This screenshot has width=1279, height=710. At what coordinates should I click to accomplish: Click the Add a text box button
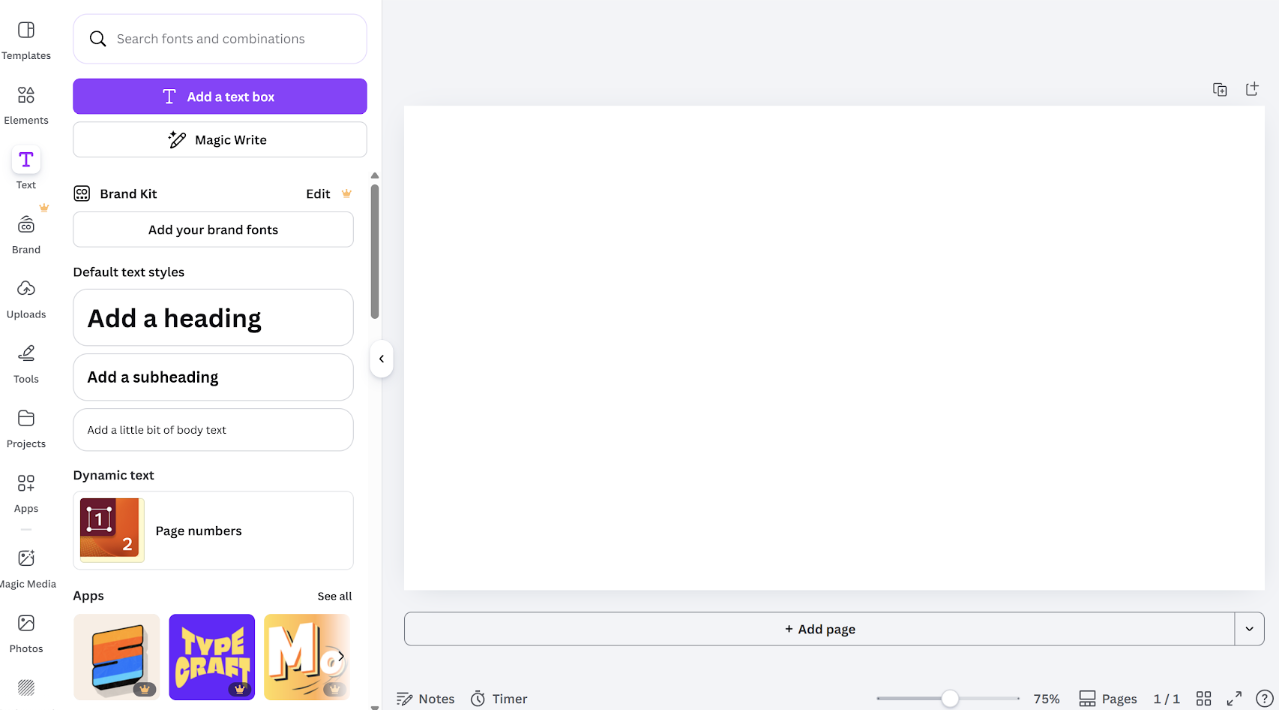pyautogui.click(x=220, y=97)
